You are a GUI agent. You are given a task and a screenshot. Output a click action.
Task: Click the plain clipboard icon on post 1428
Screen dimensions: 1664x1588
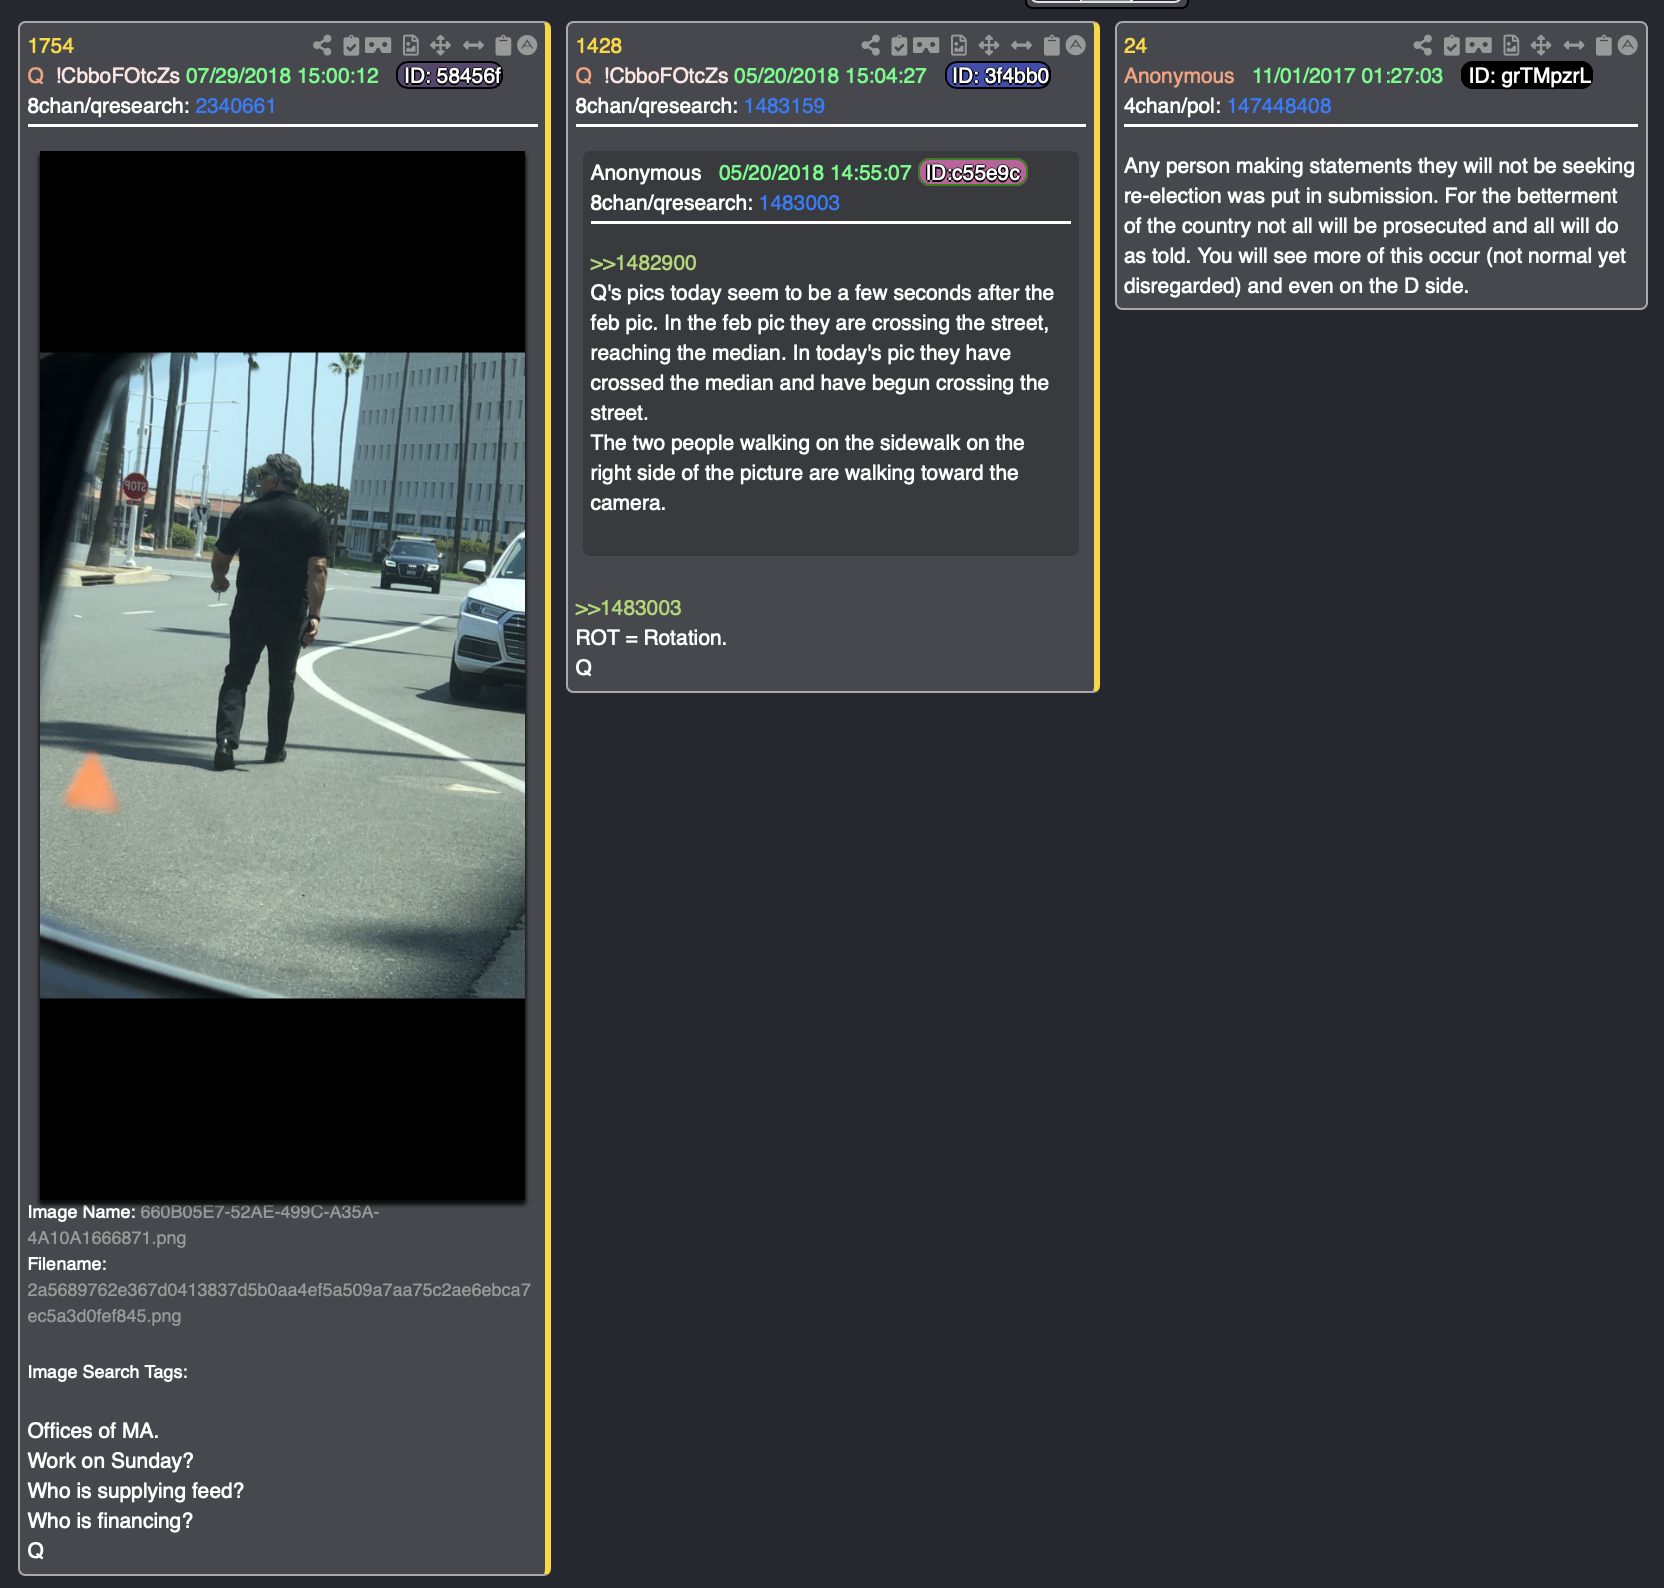(x=1052, y=45)
